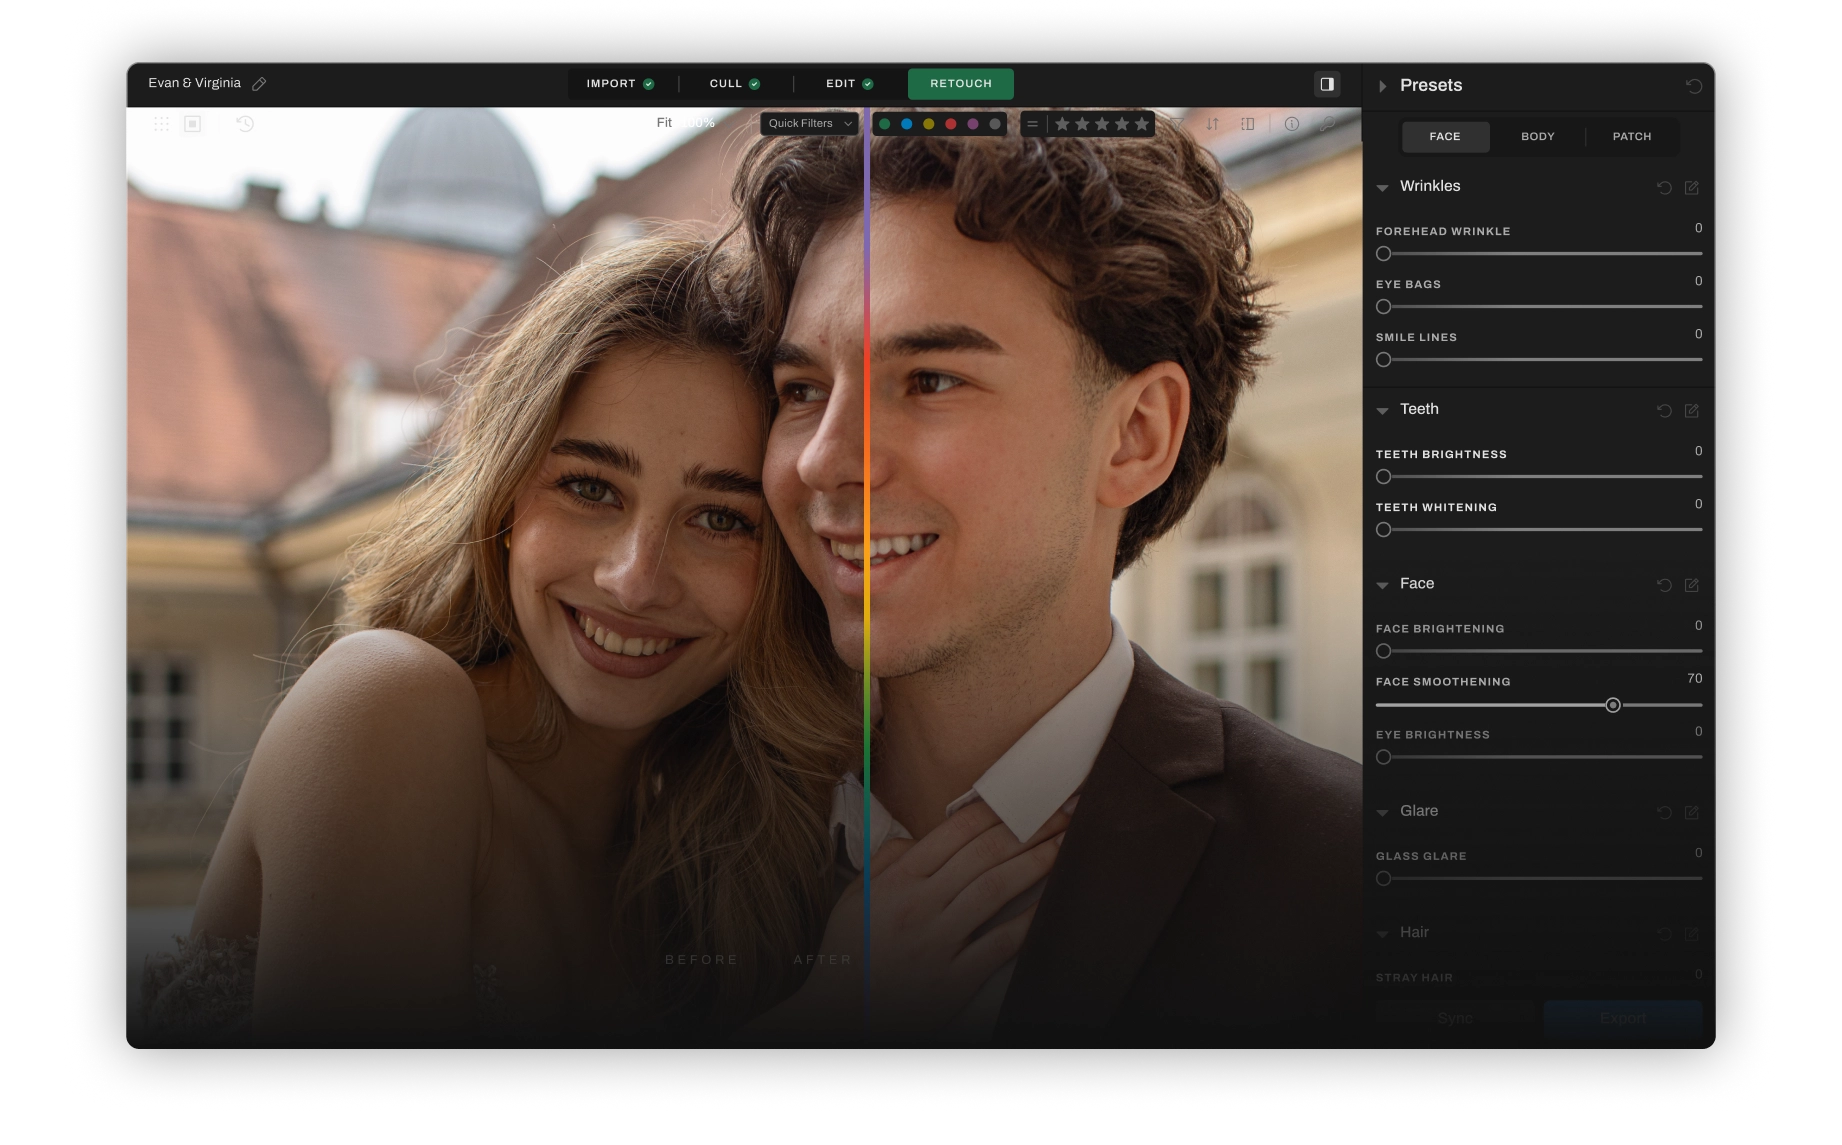Screen dimensions: 1842x1145
Task: Click the info icon in the toolbar
Action: click(1292, 124)
